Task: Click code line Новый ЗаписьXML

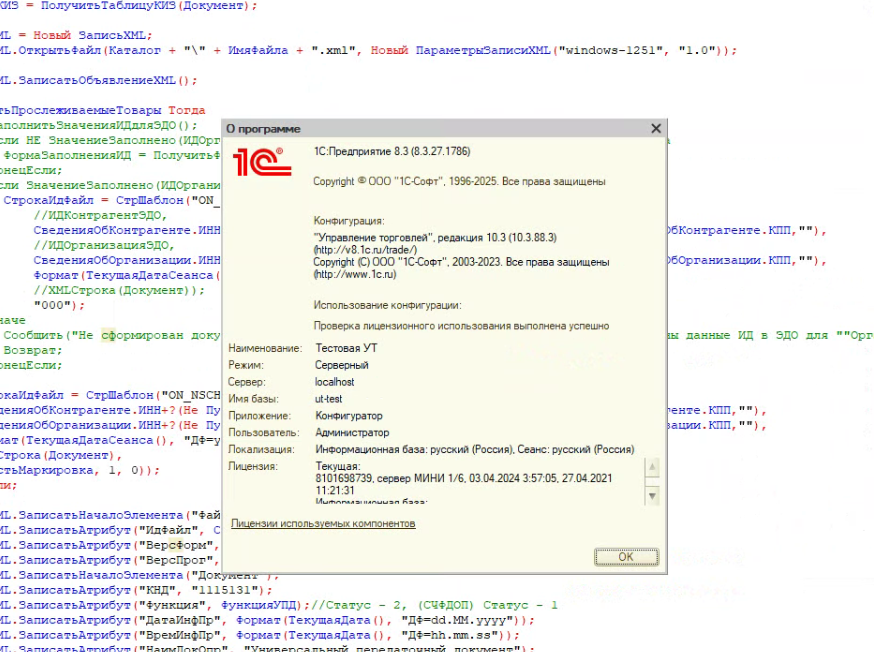Action: (76, 36)
